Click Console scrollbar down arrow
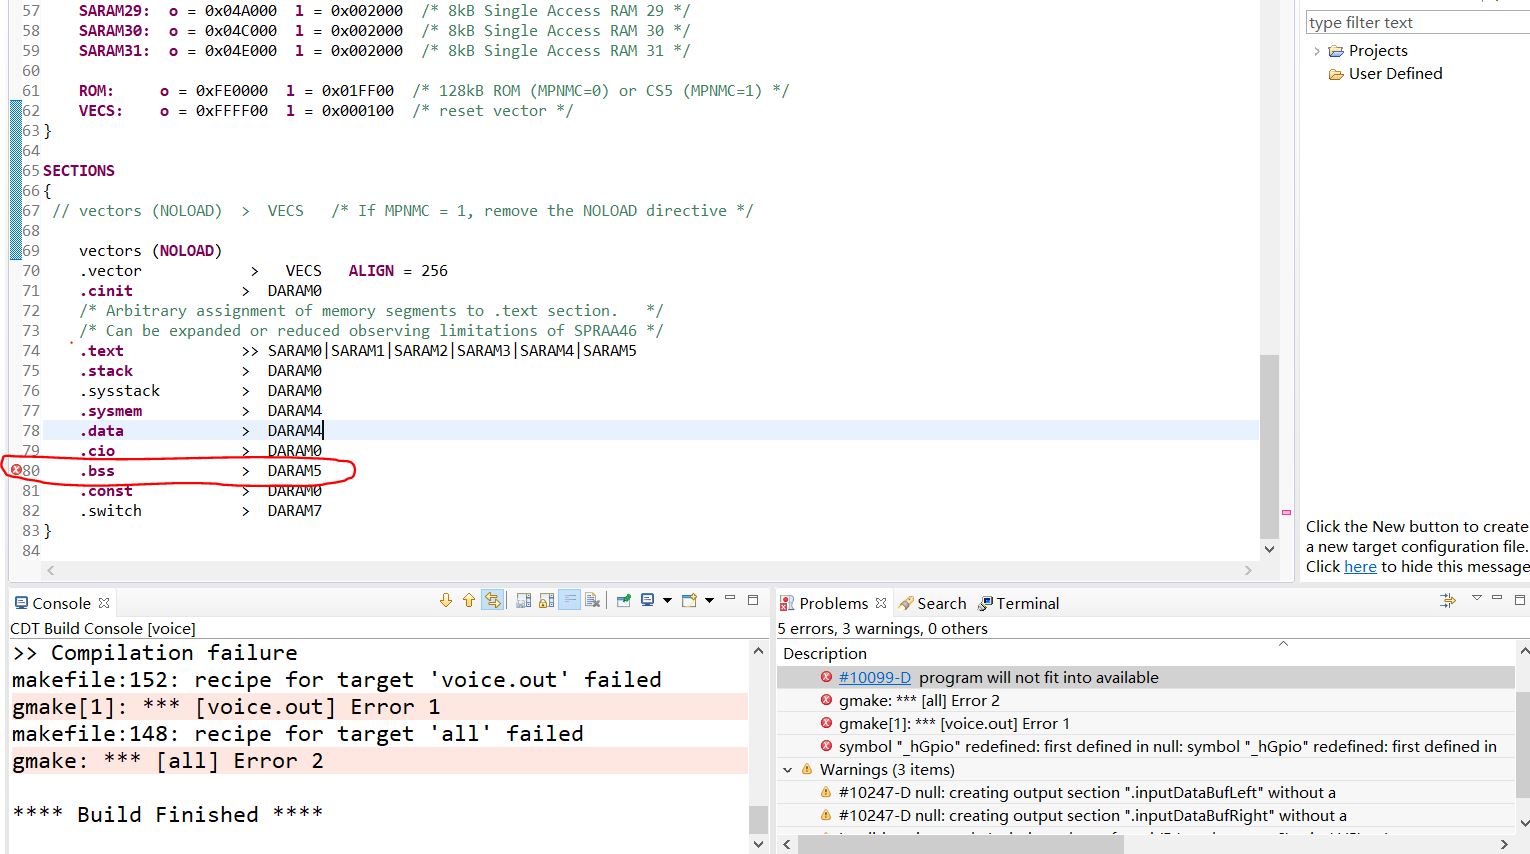Screen dimensions: 1530x854 (758, 844)
